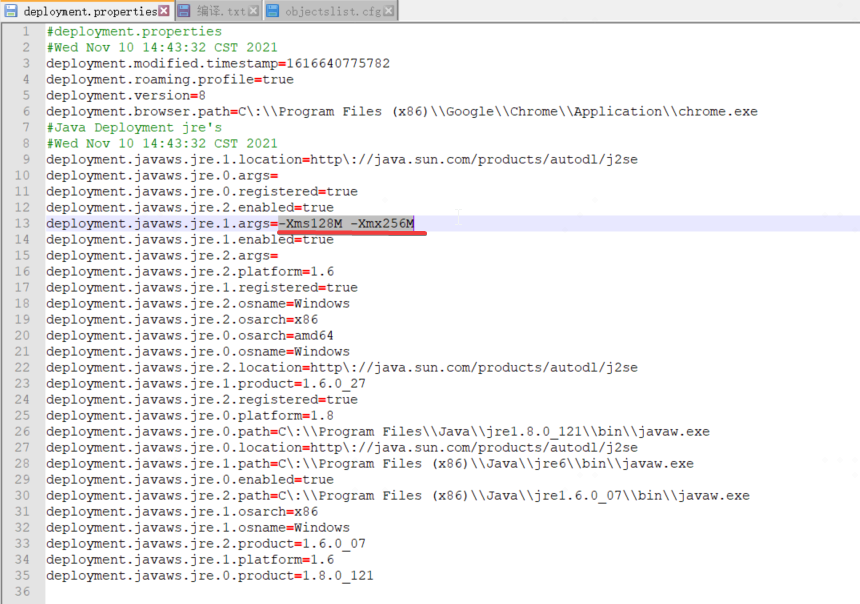This screenshot has height=604, width=860.
Task: Click the file icon on deployment.properties tab
Action: 13,11
